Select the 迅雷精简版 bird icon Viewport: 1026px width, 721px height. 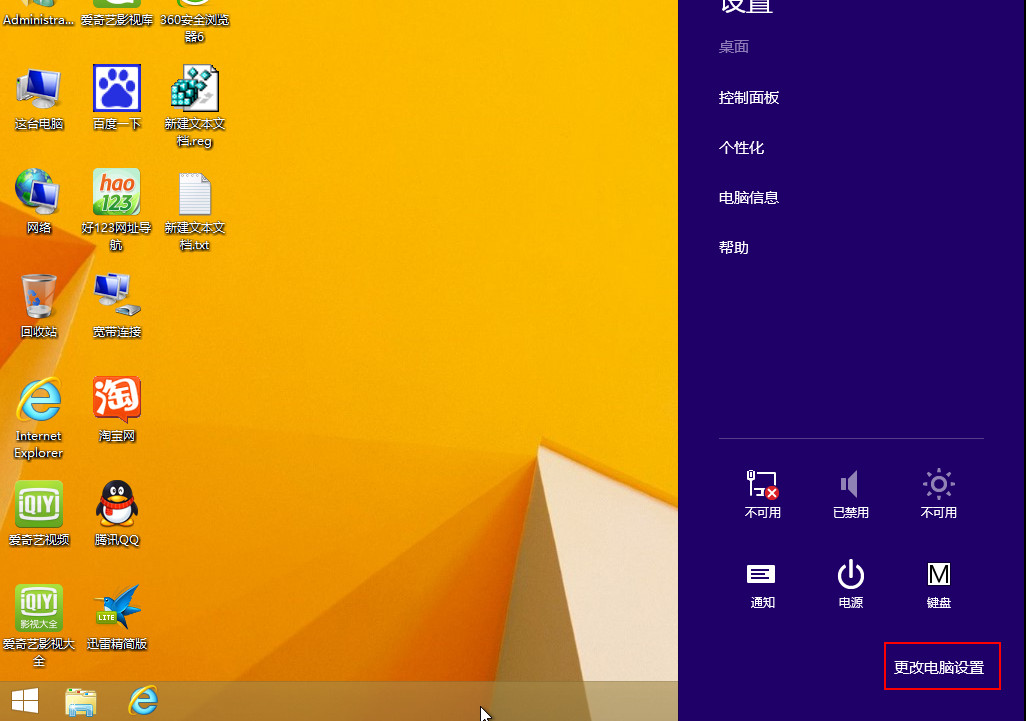click(117, 618)
